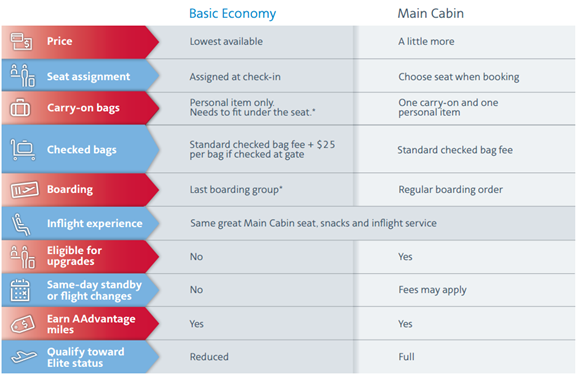Click the Checked bags luggage cart icon
The image size is (579, 374).
tap(23, 150)
